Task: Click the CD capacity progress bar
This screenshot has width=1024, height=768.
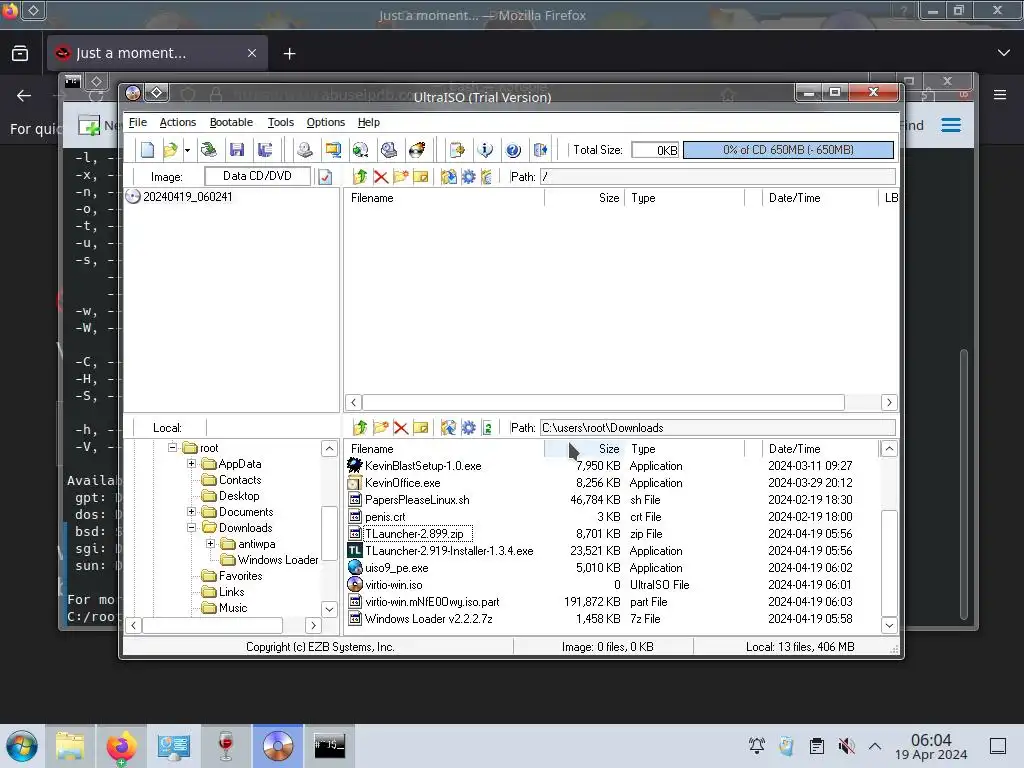Action: (788, 150)
